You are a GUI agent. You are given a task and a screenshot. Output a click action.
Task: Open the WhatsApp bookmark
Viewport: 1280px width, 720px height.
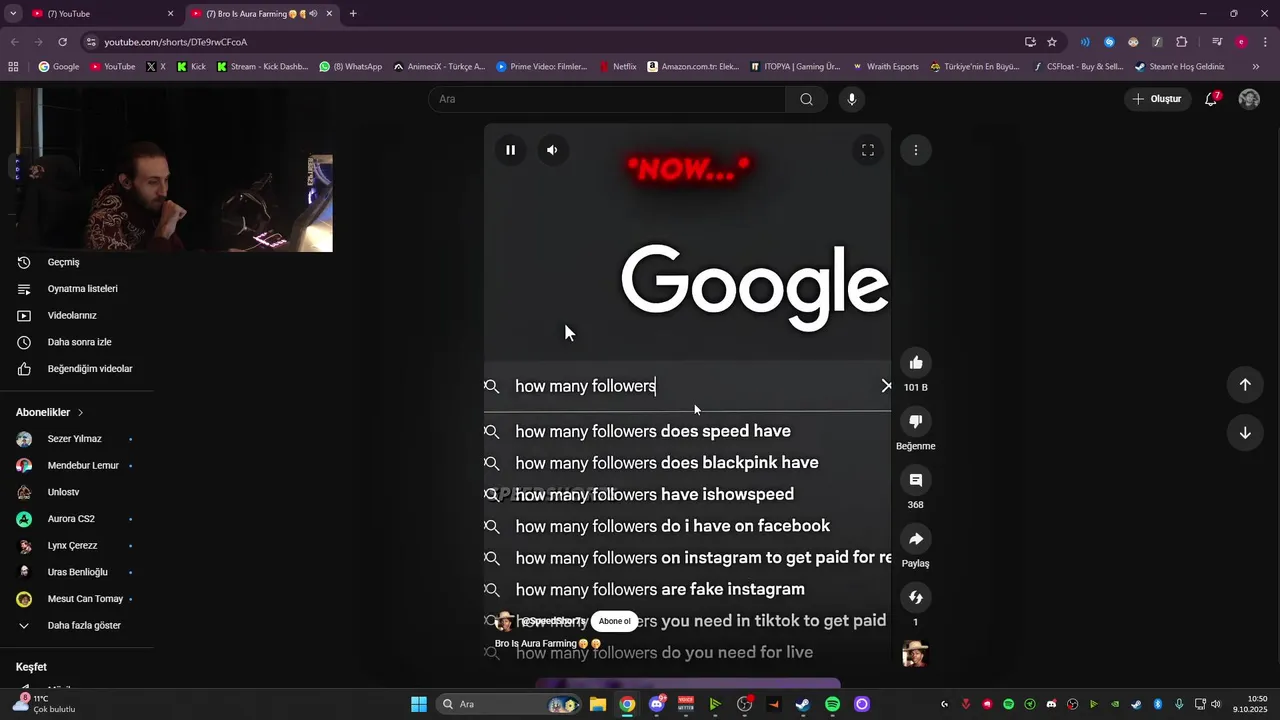pyautogui.click(x=351, y=67)
